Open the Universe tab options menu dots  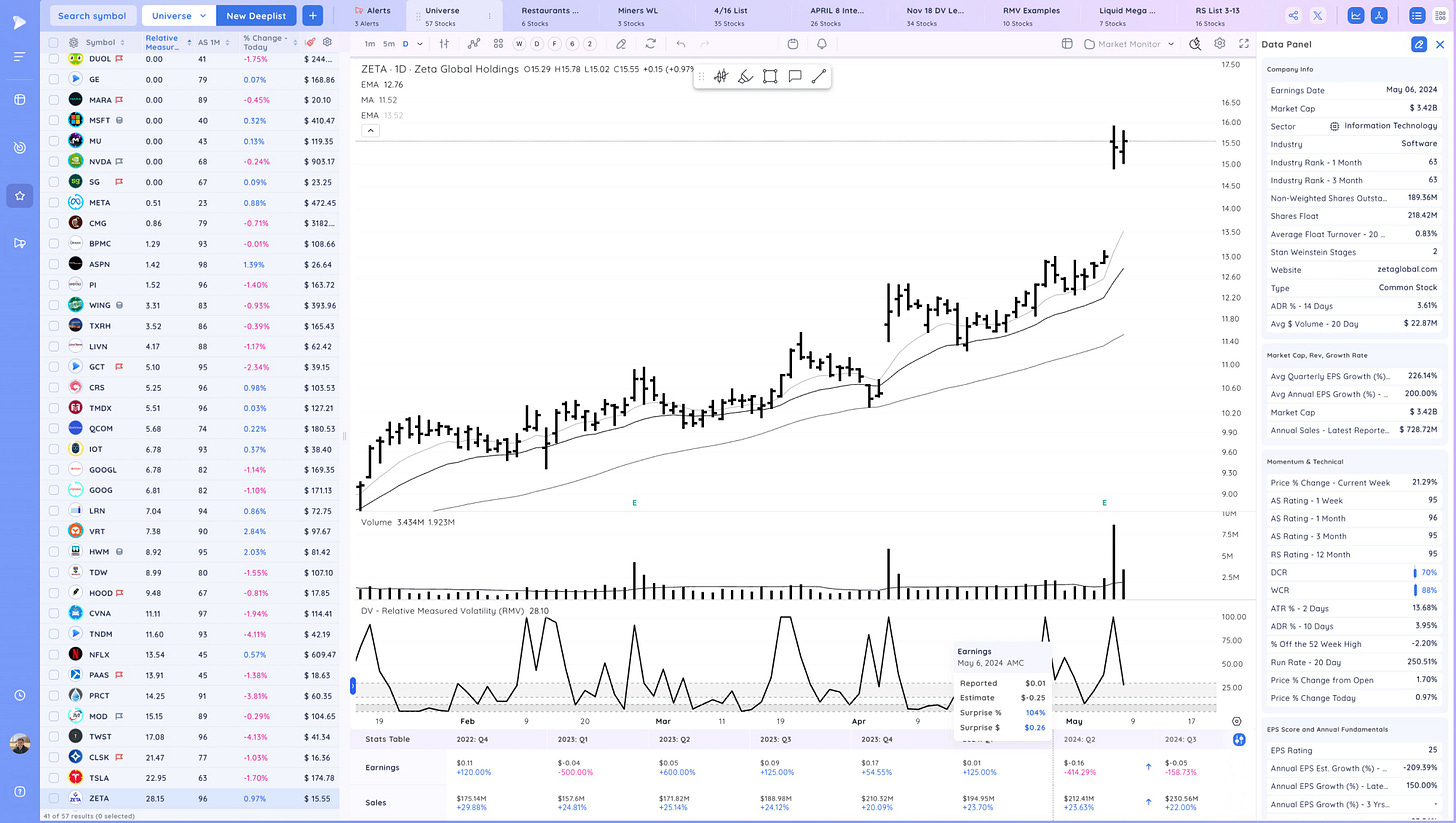tap(489, 16)
